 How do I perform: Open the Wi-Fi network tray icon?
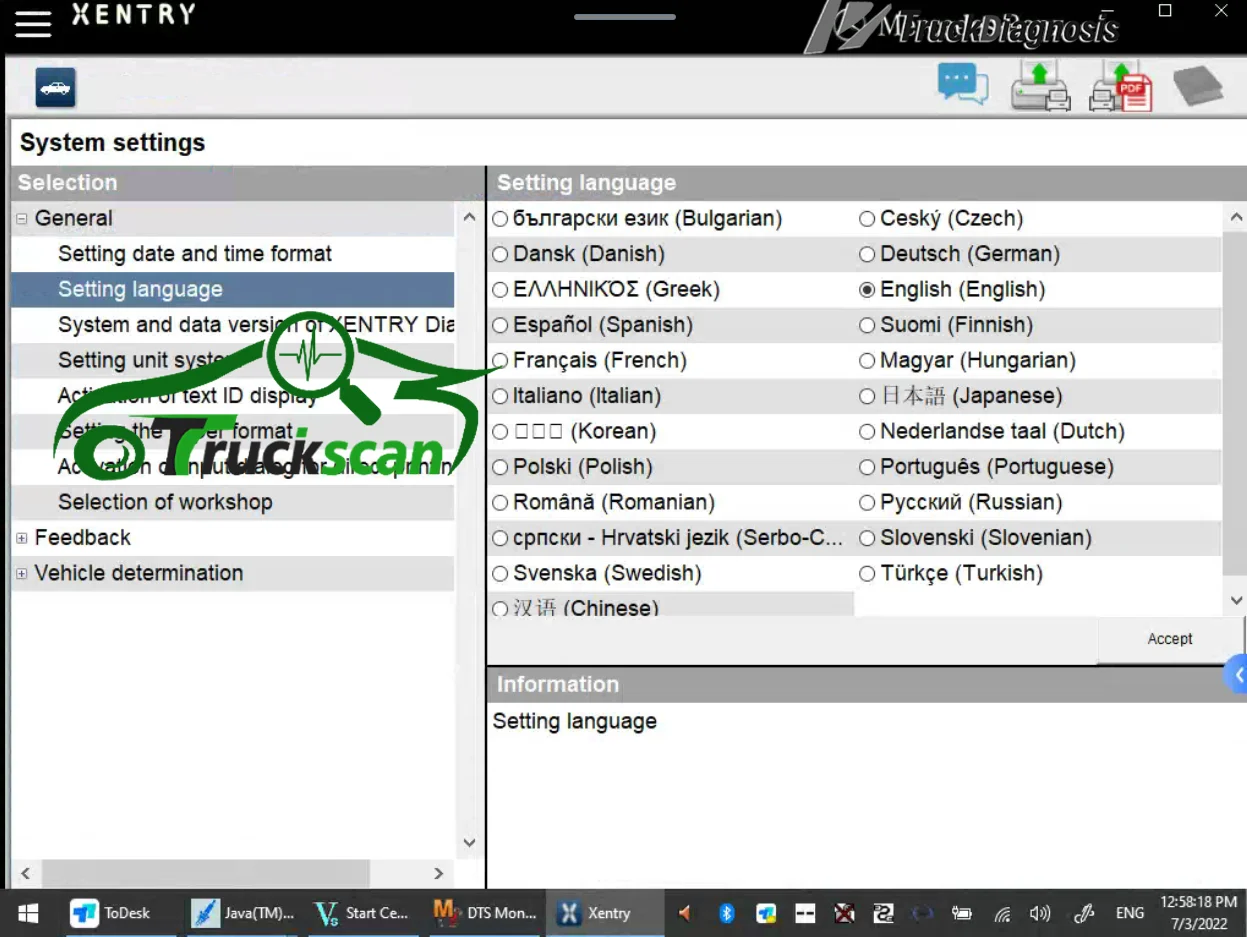pos(1002,913)
